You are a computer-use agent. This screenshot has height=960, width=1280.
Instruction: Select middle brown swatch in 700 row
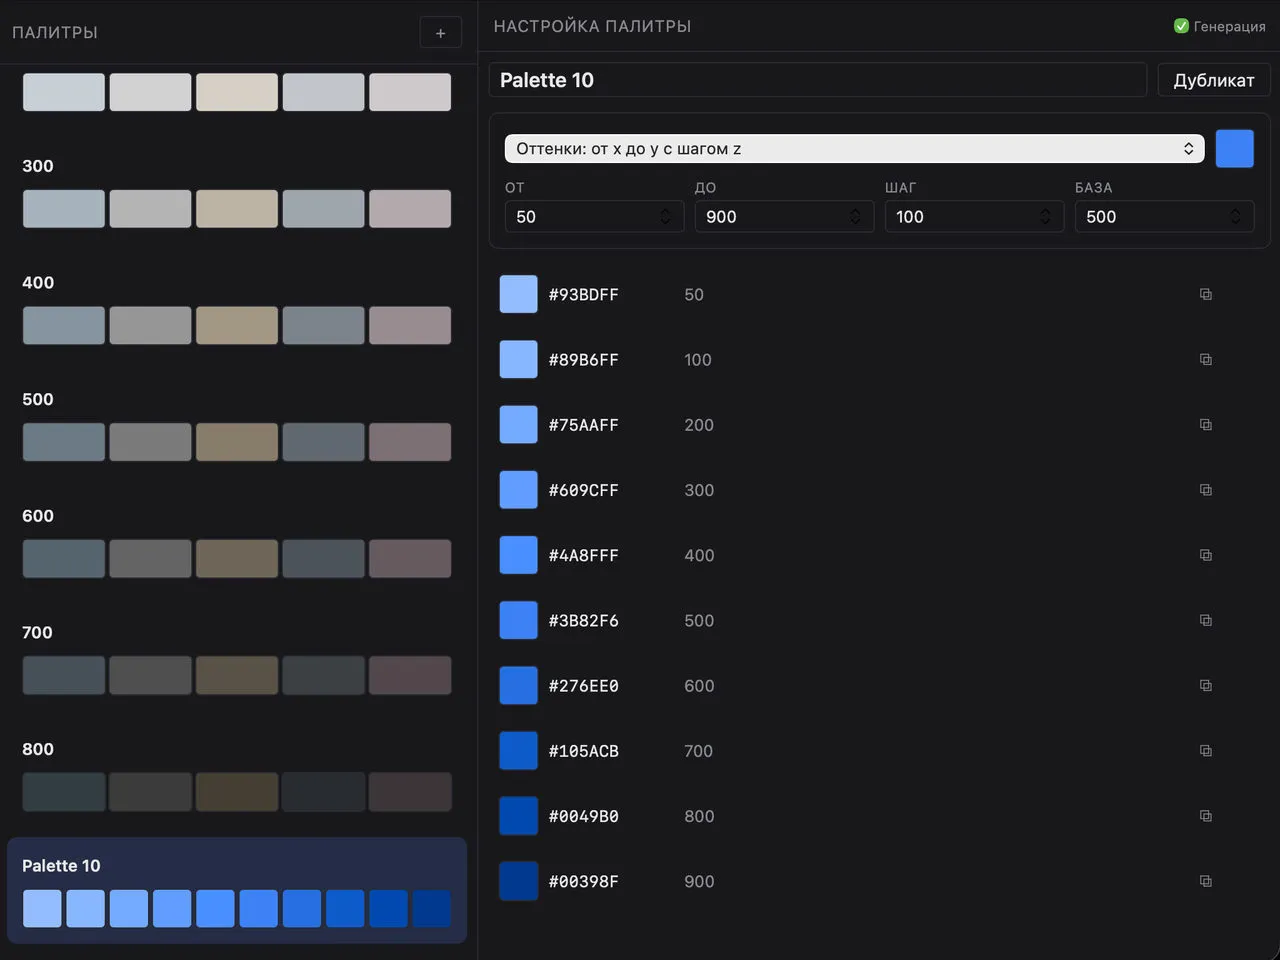click(237, 676)
